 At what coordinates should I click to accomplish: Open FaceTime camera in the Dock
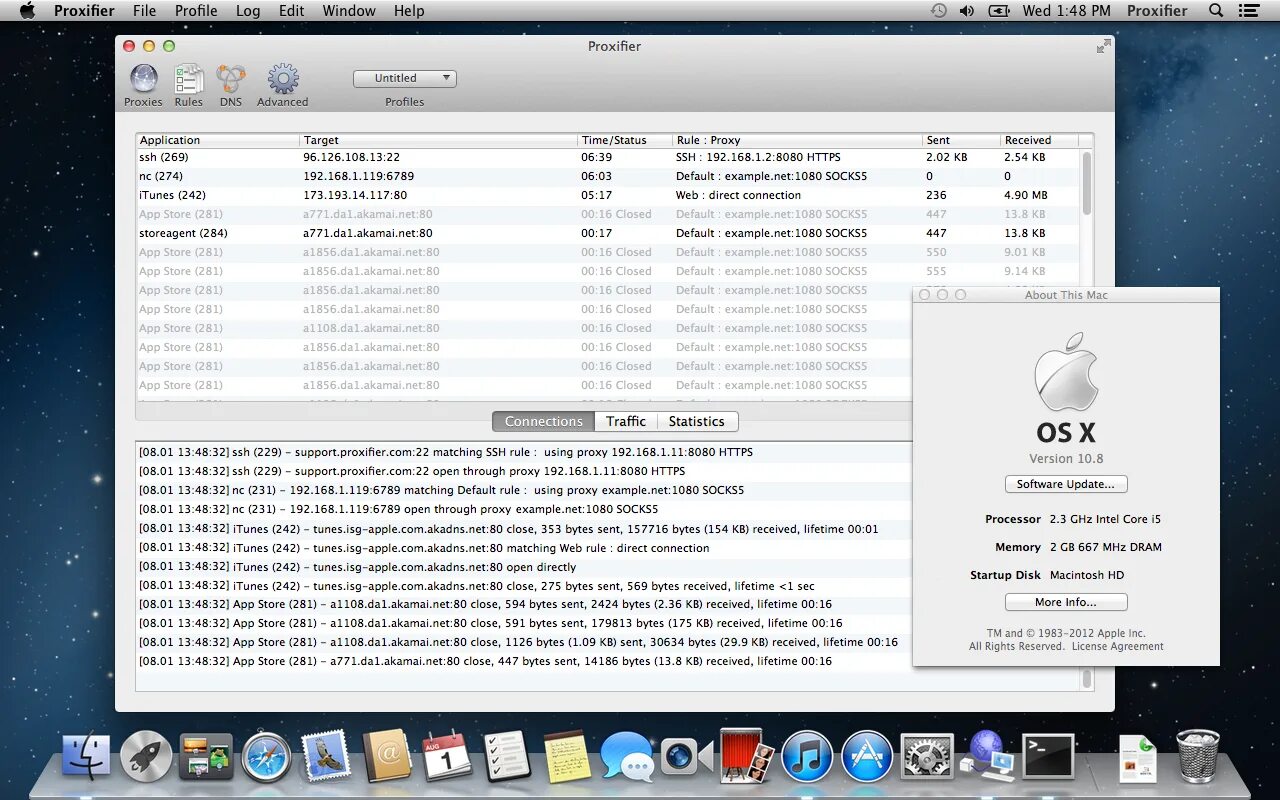(x=686, y=756)
